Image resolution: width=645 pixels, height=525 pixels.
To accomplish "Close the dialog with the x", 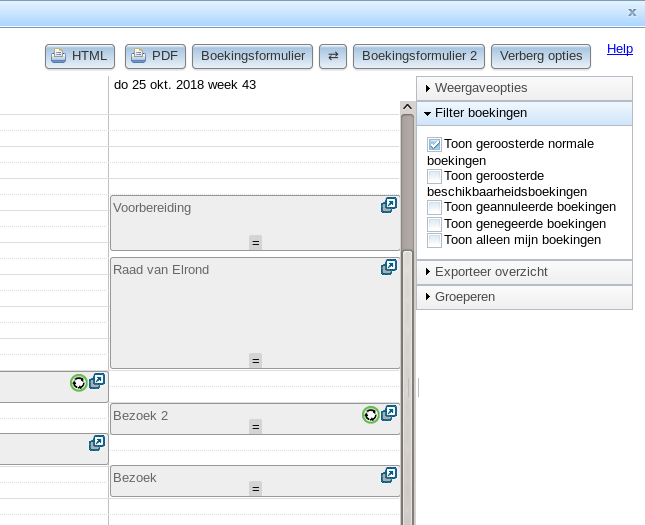I will [632, 13].
